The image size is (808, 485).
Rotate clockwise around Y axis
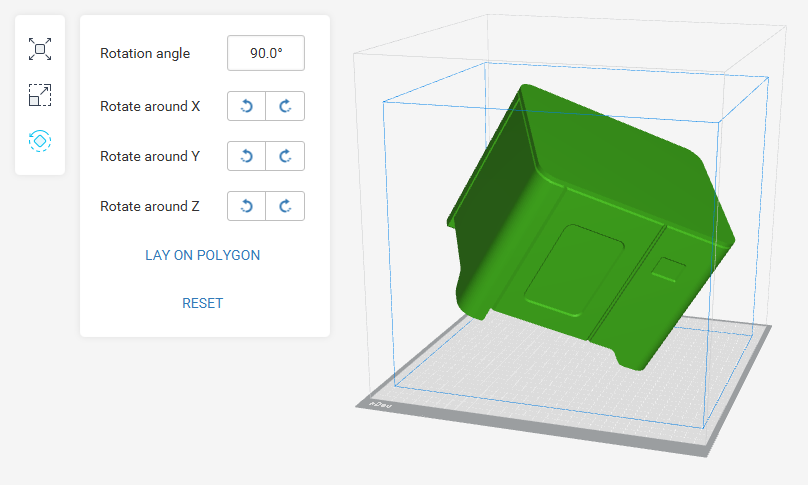pos(285,156)
